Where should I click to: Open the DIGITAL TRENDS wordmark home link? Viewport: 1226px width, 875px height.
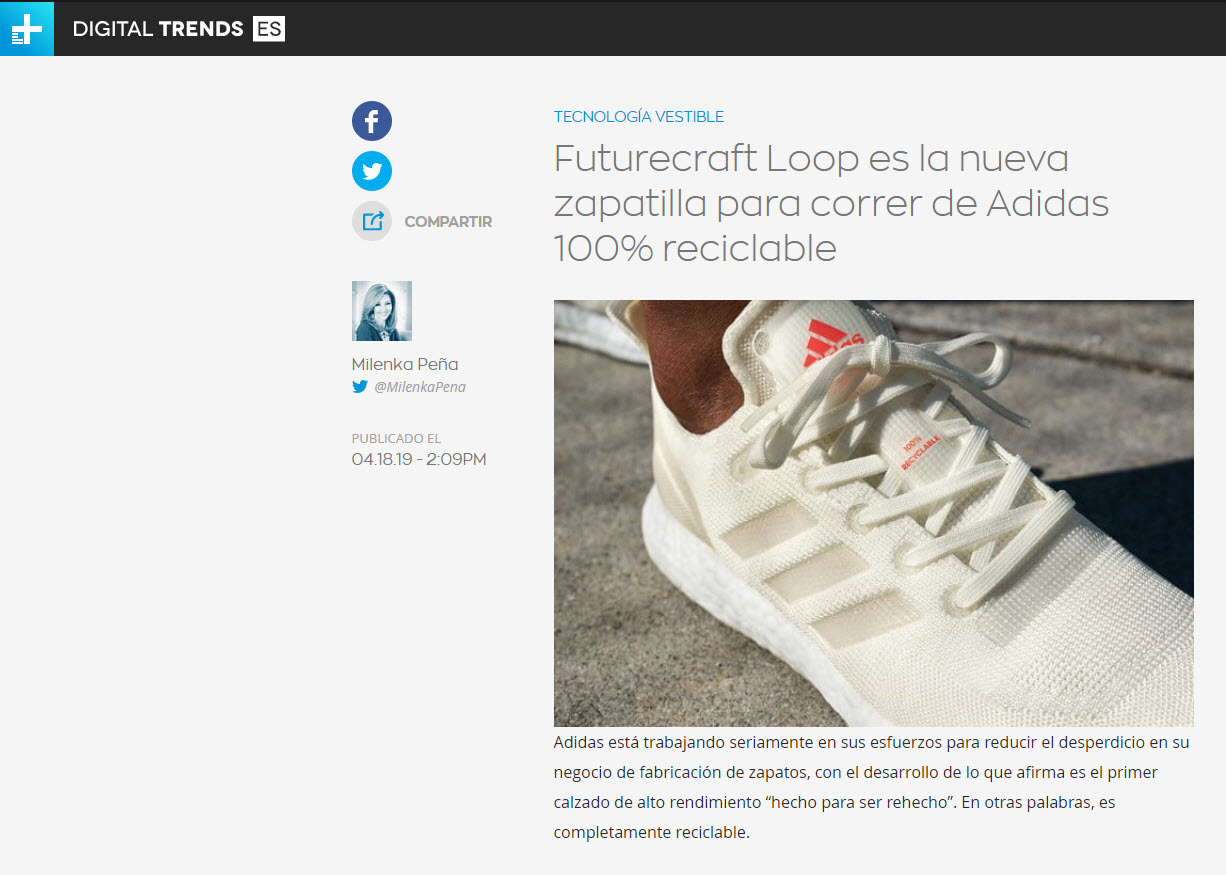[158, 29]
